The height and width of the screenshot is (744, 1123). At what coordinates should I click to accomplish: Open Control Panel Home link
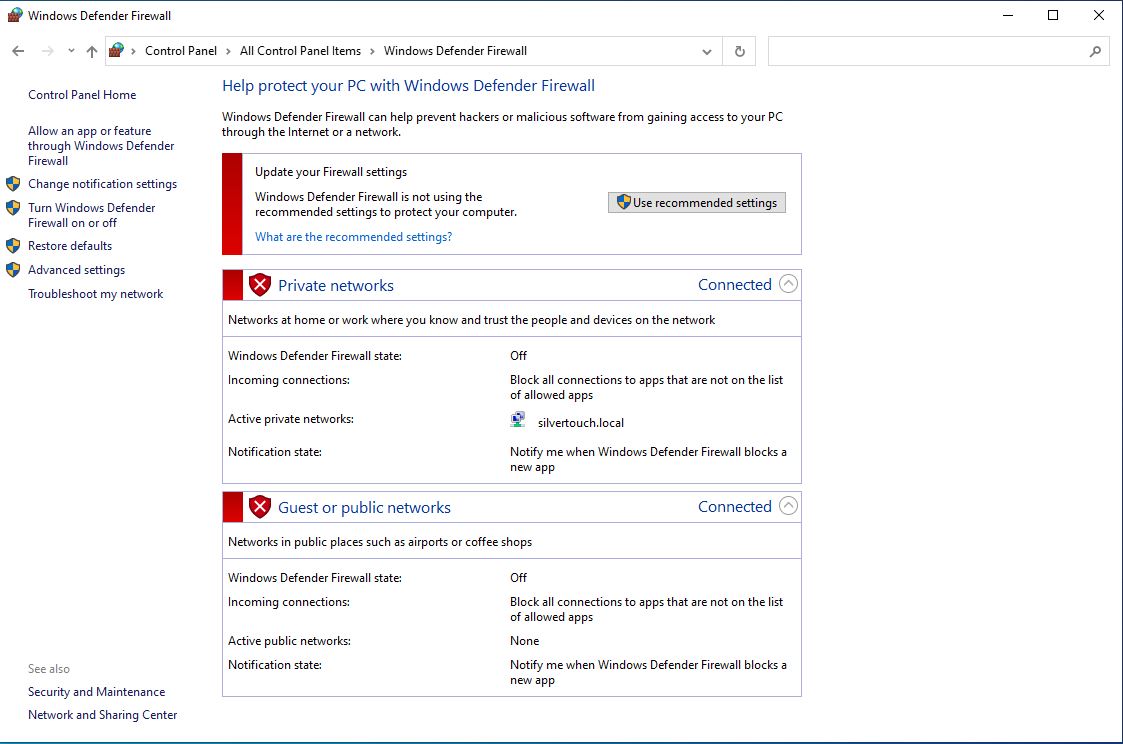pyautogui.click(x=82, y=95)
